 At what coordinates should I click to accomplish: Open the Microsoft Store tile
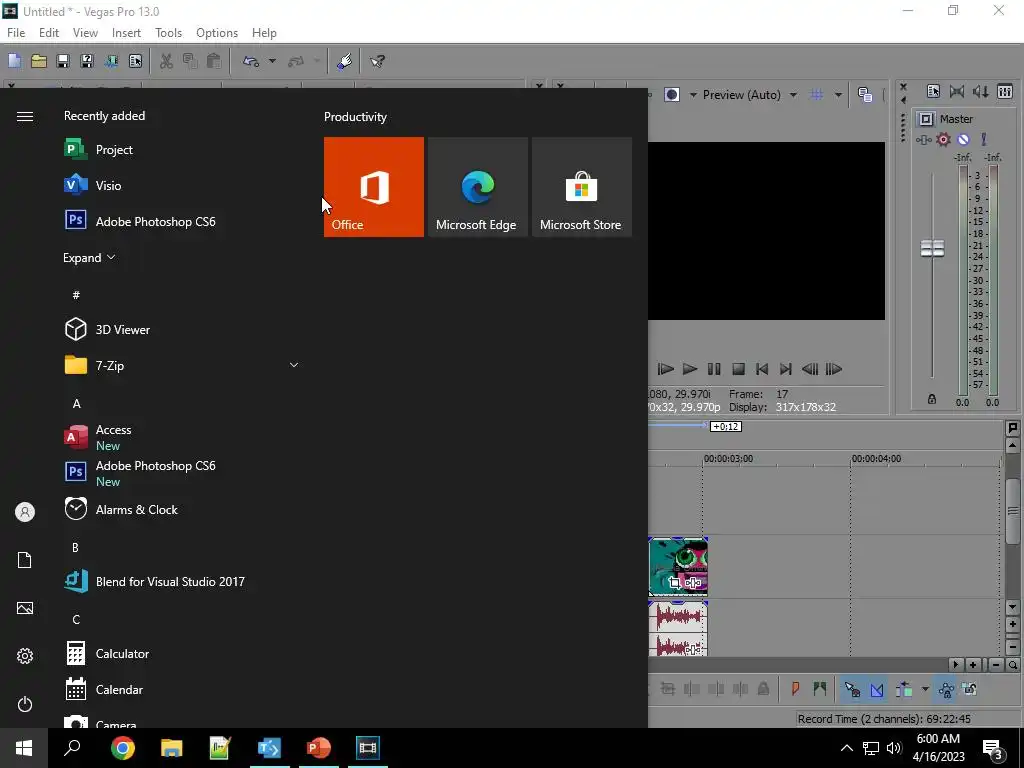coord(582,187)
